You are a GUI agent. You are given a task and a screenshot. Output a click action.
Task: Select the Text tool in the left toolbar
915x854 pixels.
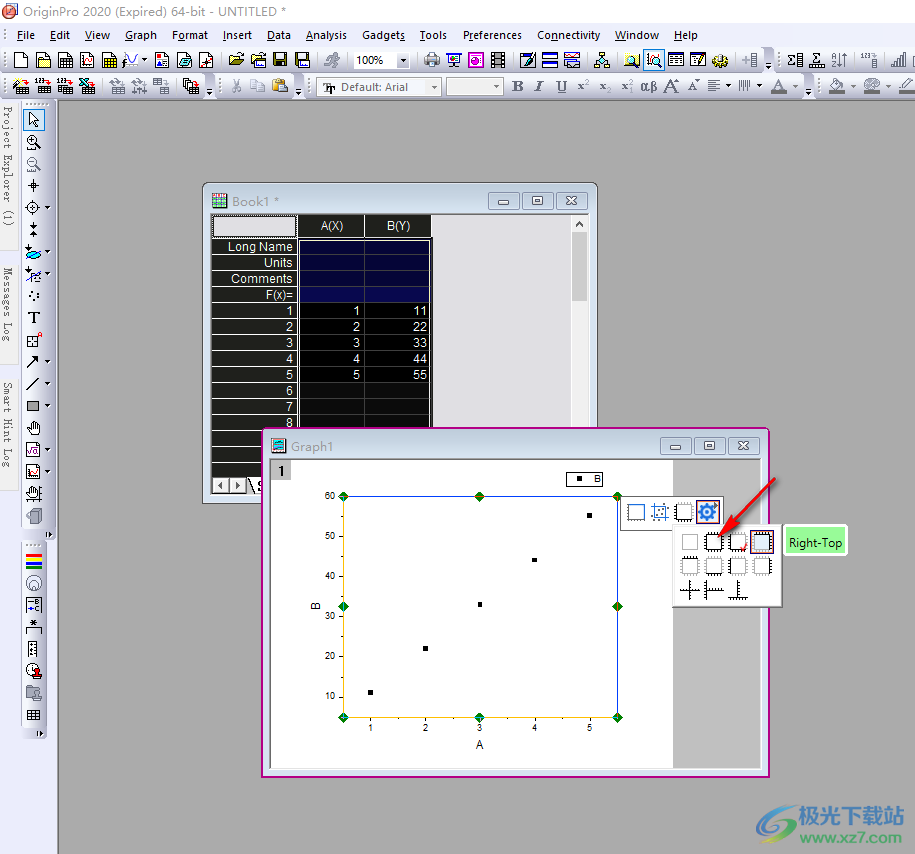[34, 317]
